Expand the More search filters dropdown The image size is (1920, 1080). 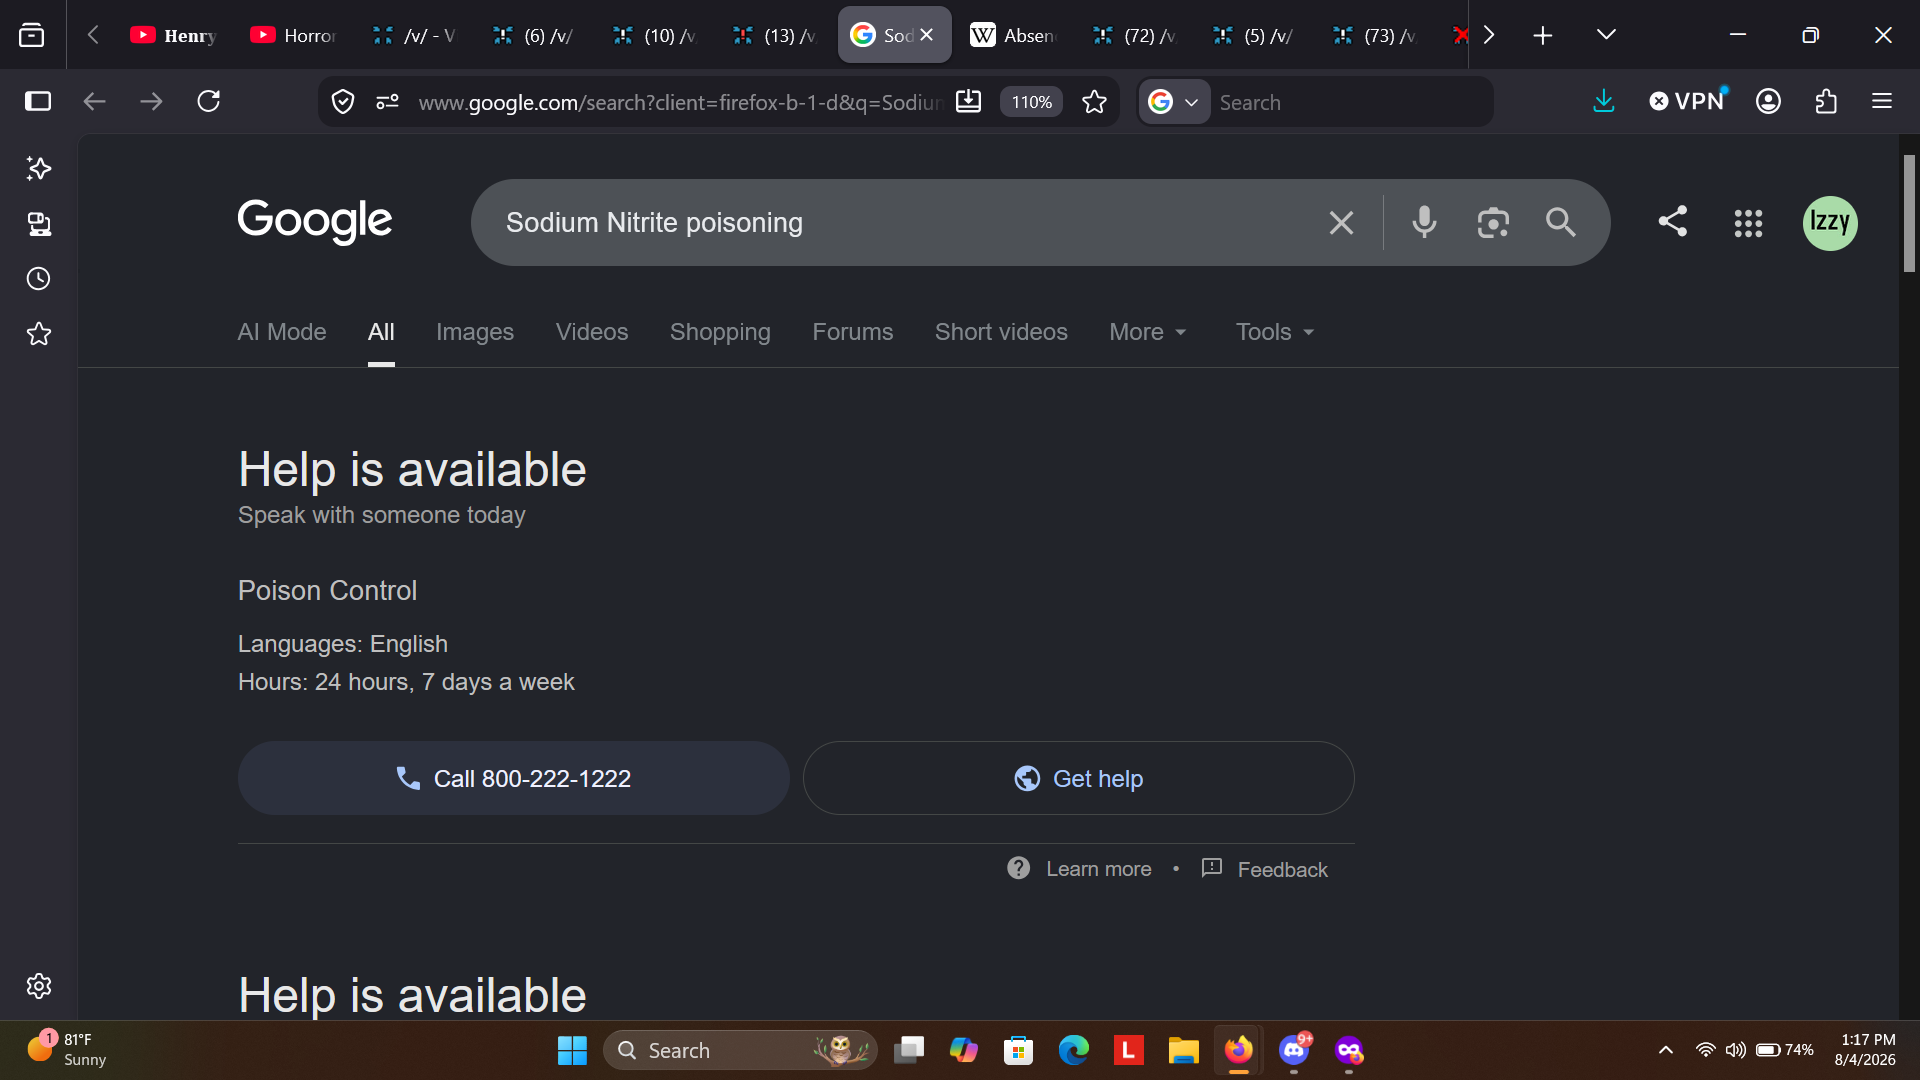click(1148, 332)
